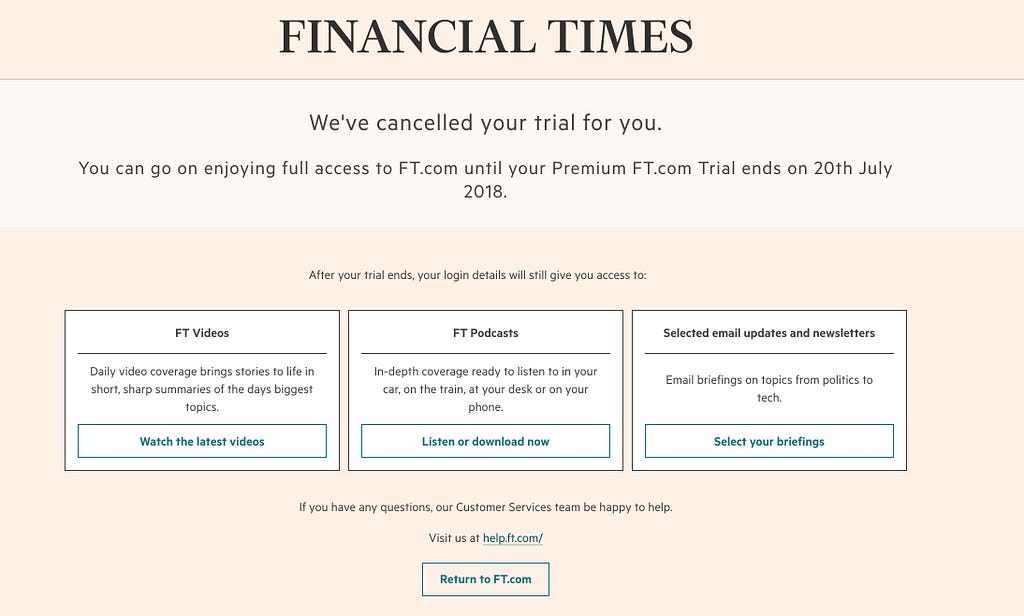Open Watch the latest videos
Image resolution: width=1024 pixels, height=616 pixels.
202,441
